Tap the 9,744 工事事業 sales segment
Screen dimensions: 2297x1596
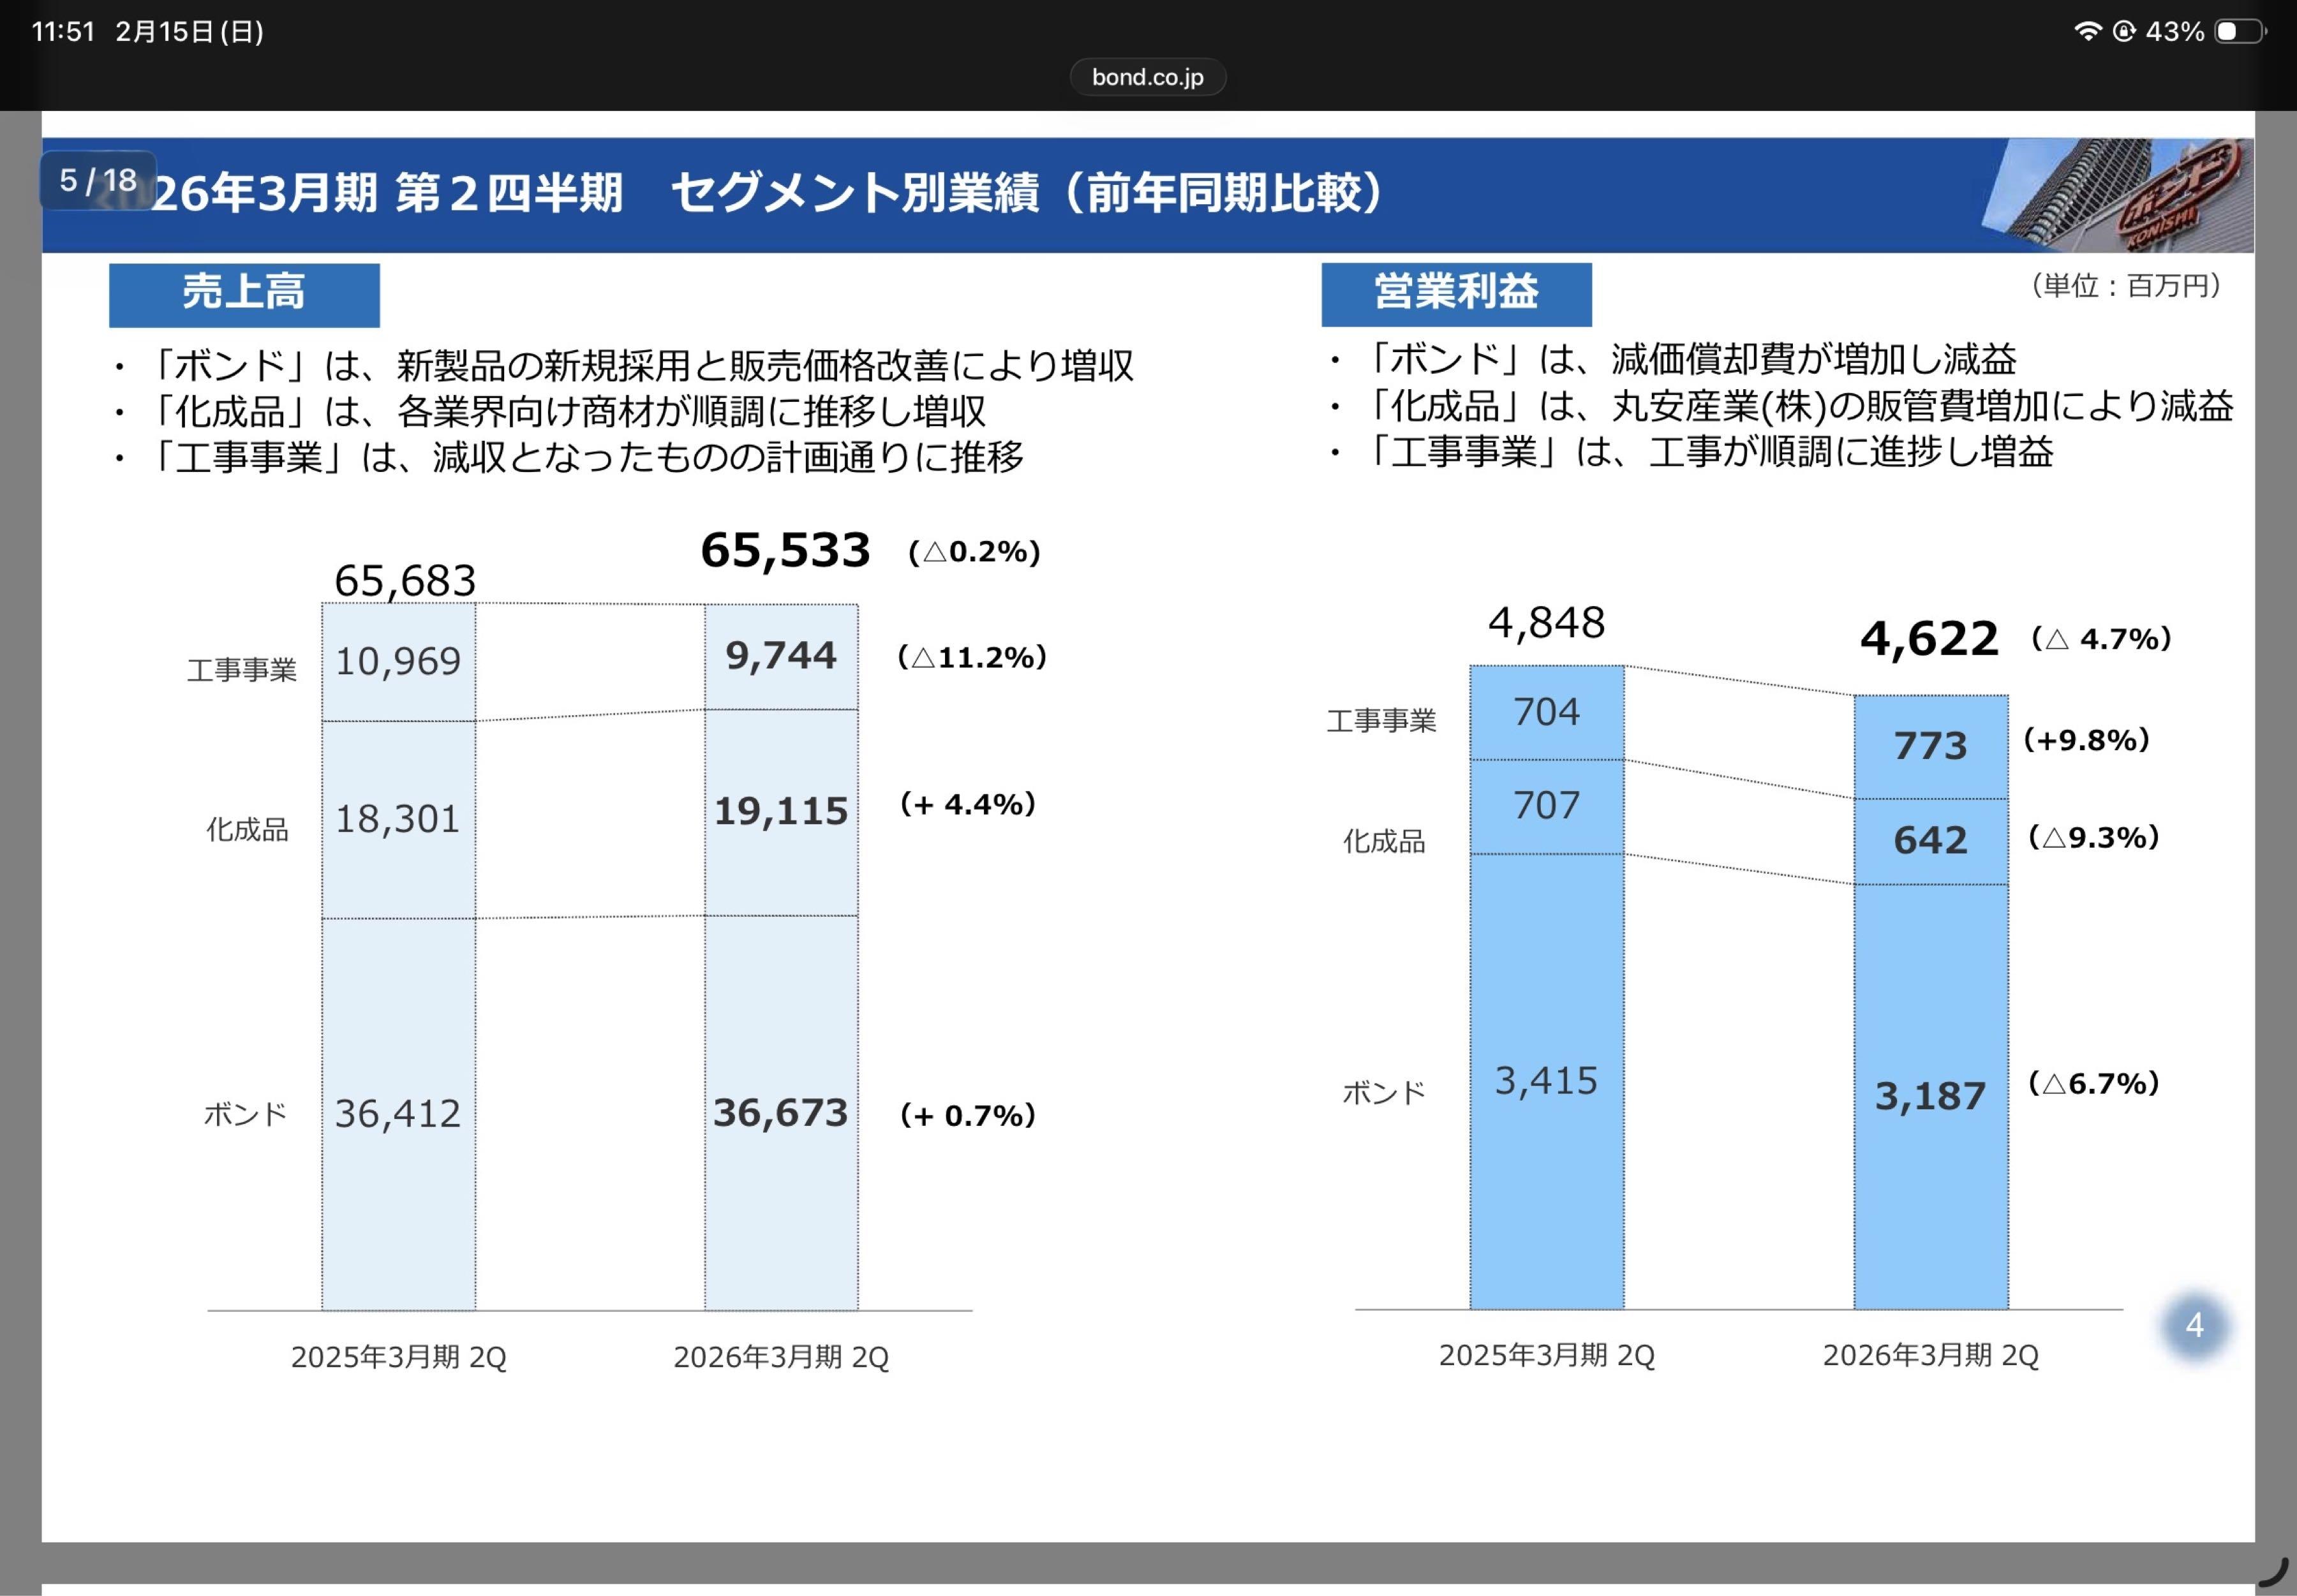click(781, 656)
